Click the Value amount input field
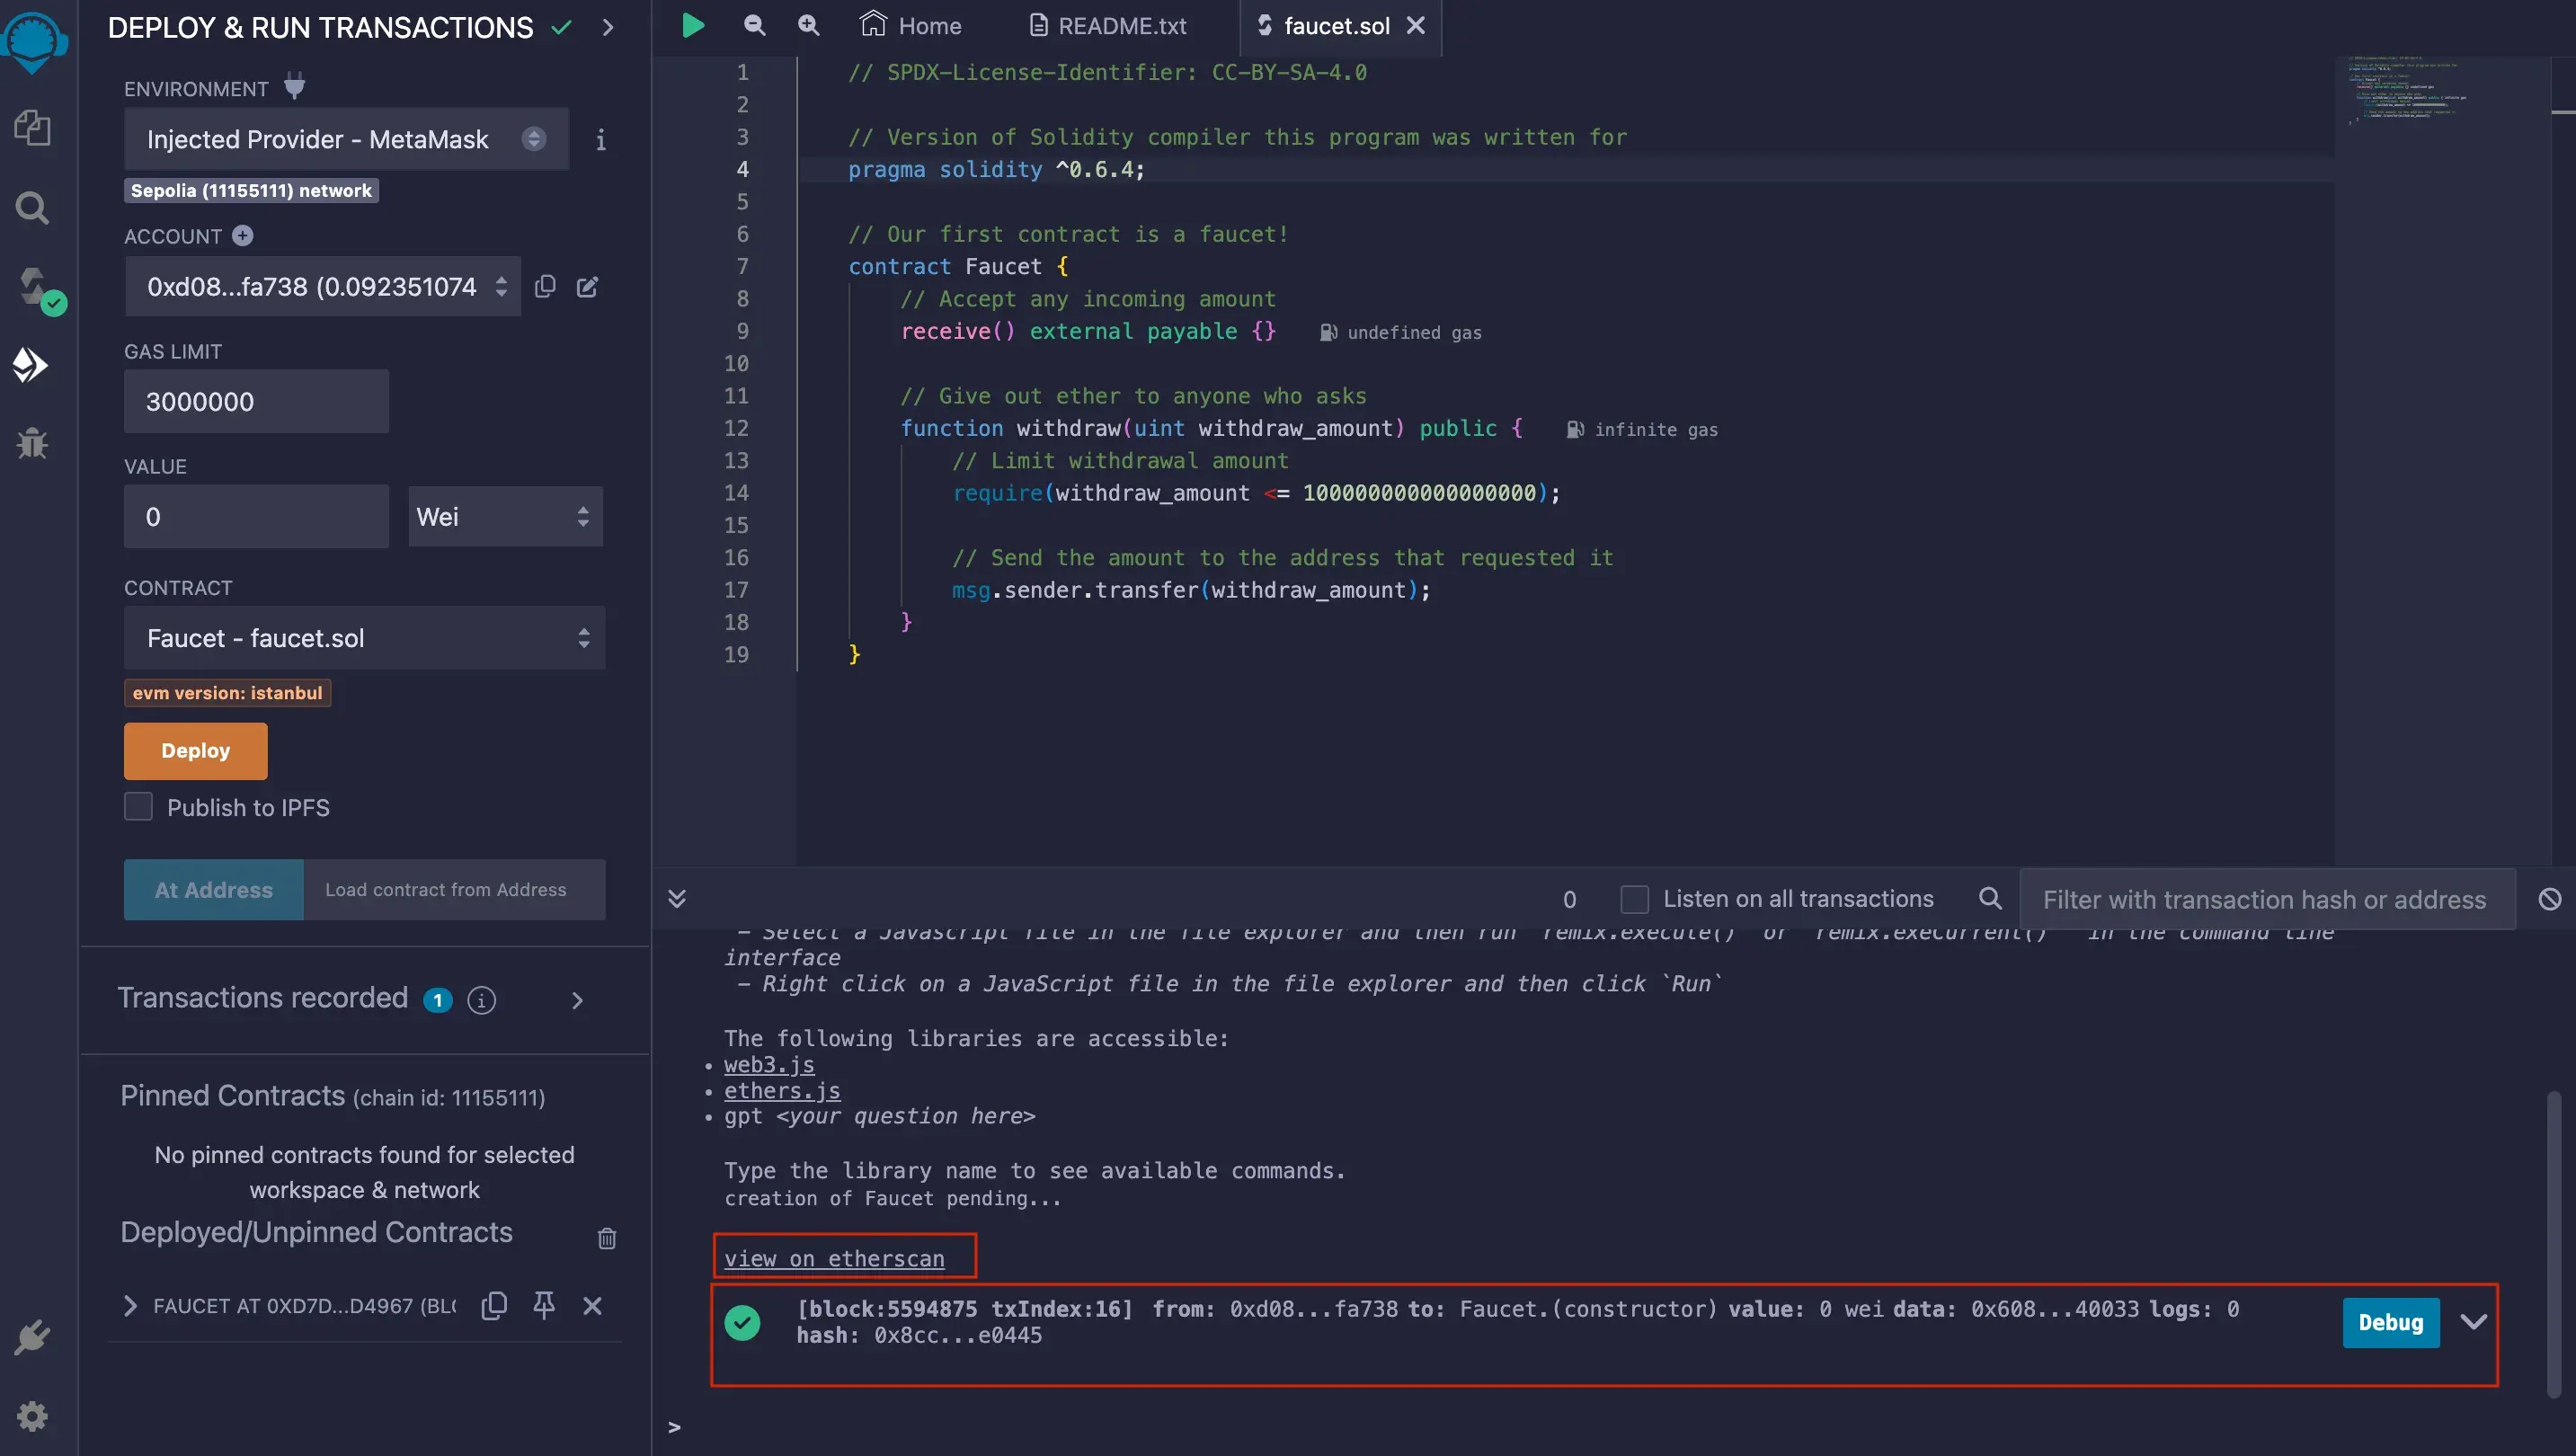 point(256,516)
